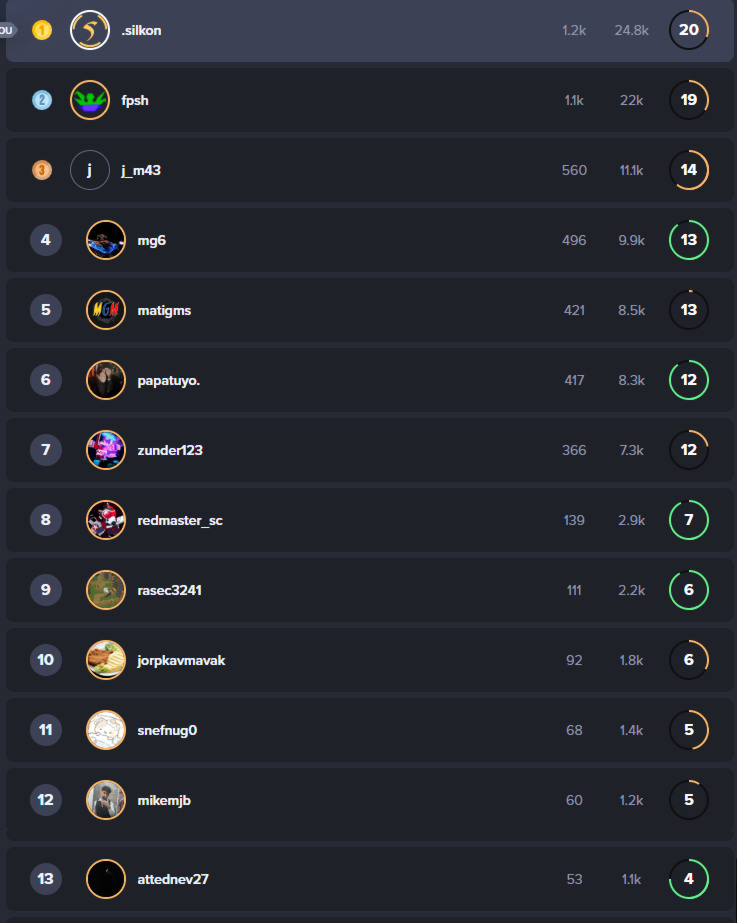
Task: Click the silver second-place medal icon
Action: 42,100
